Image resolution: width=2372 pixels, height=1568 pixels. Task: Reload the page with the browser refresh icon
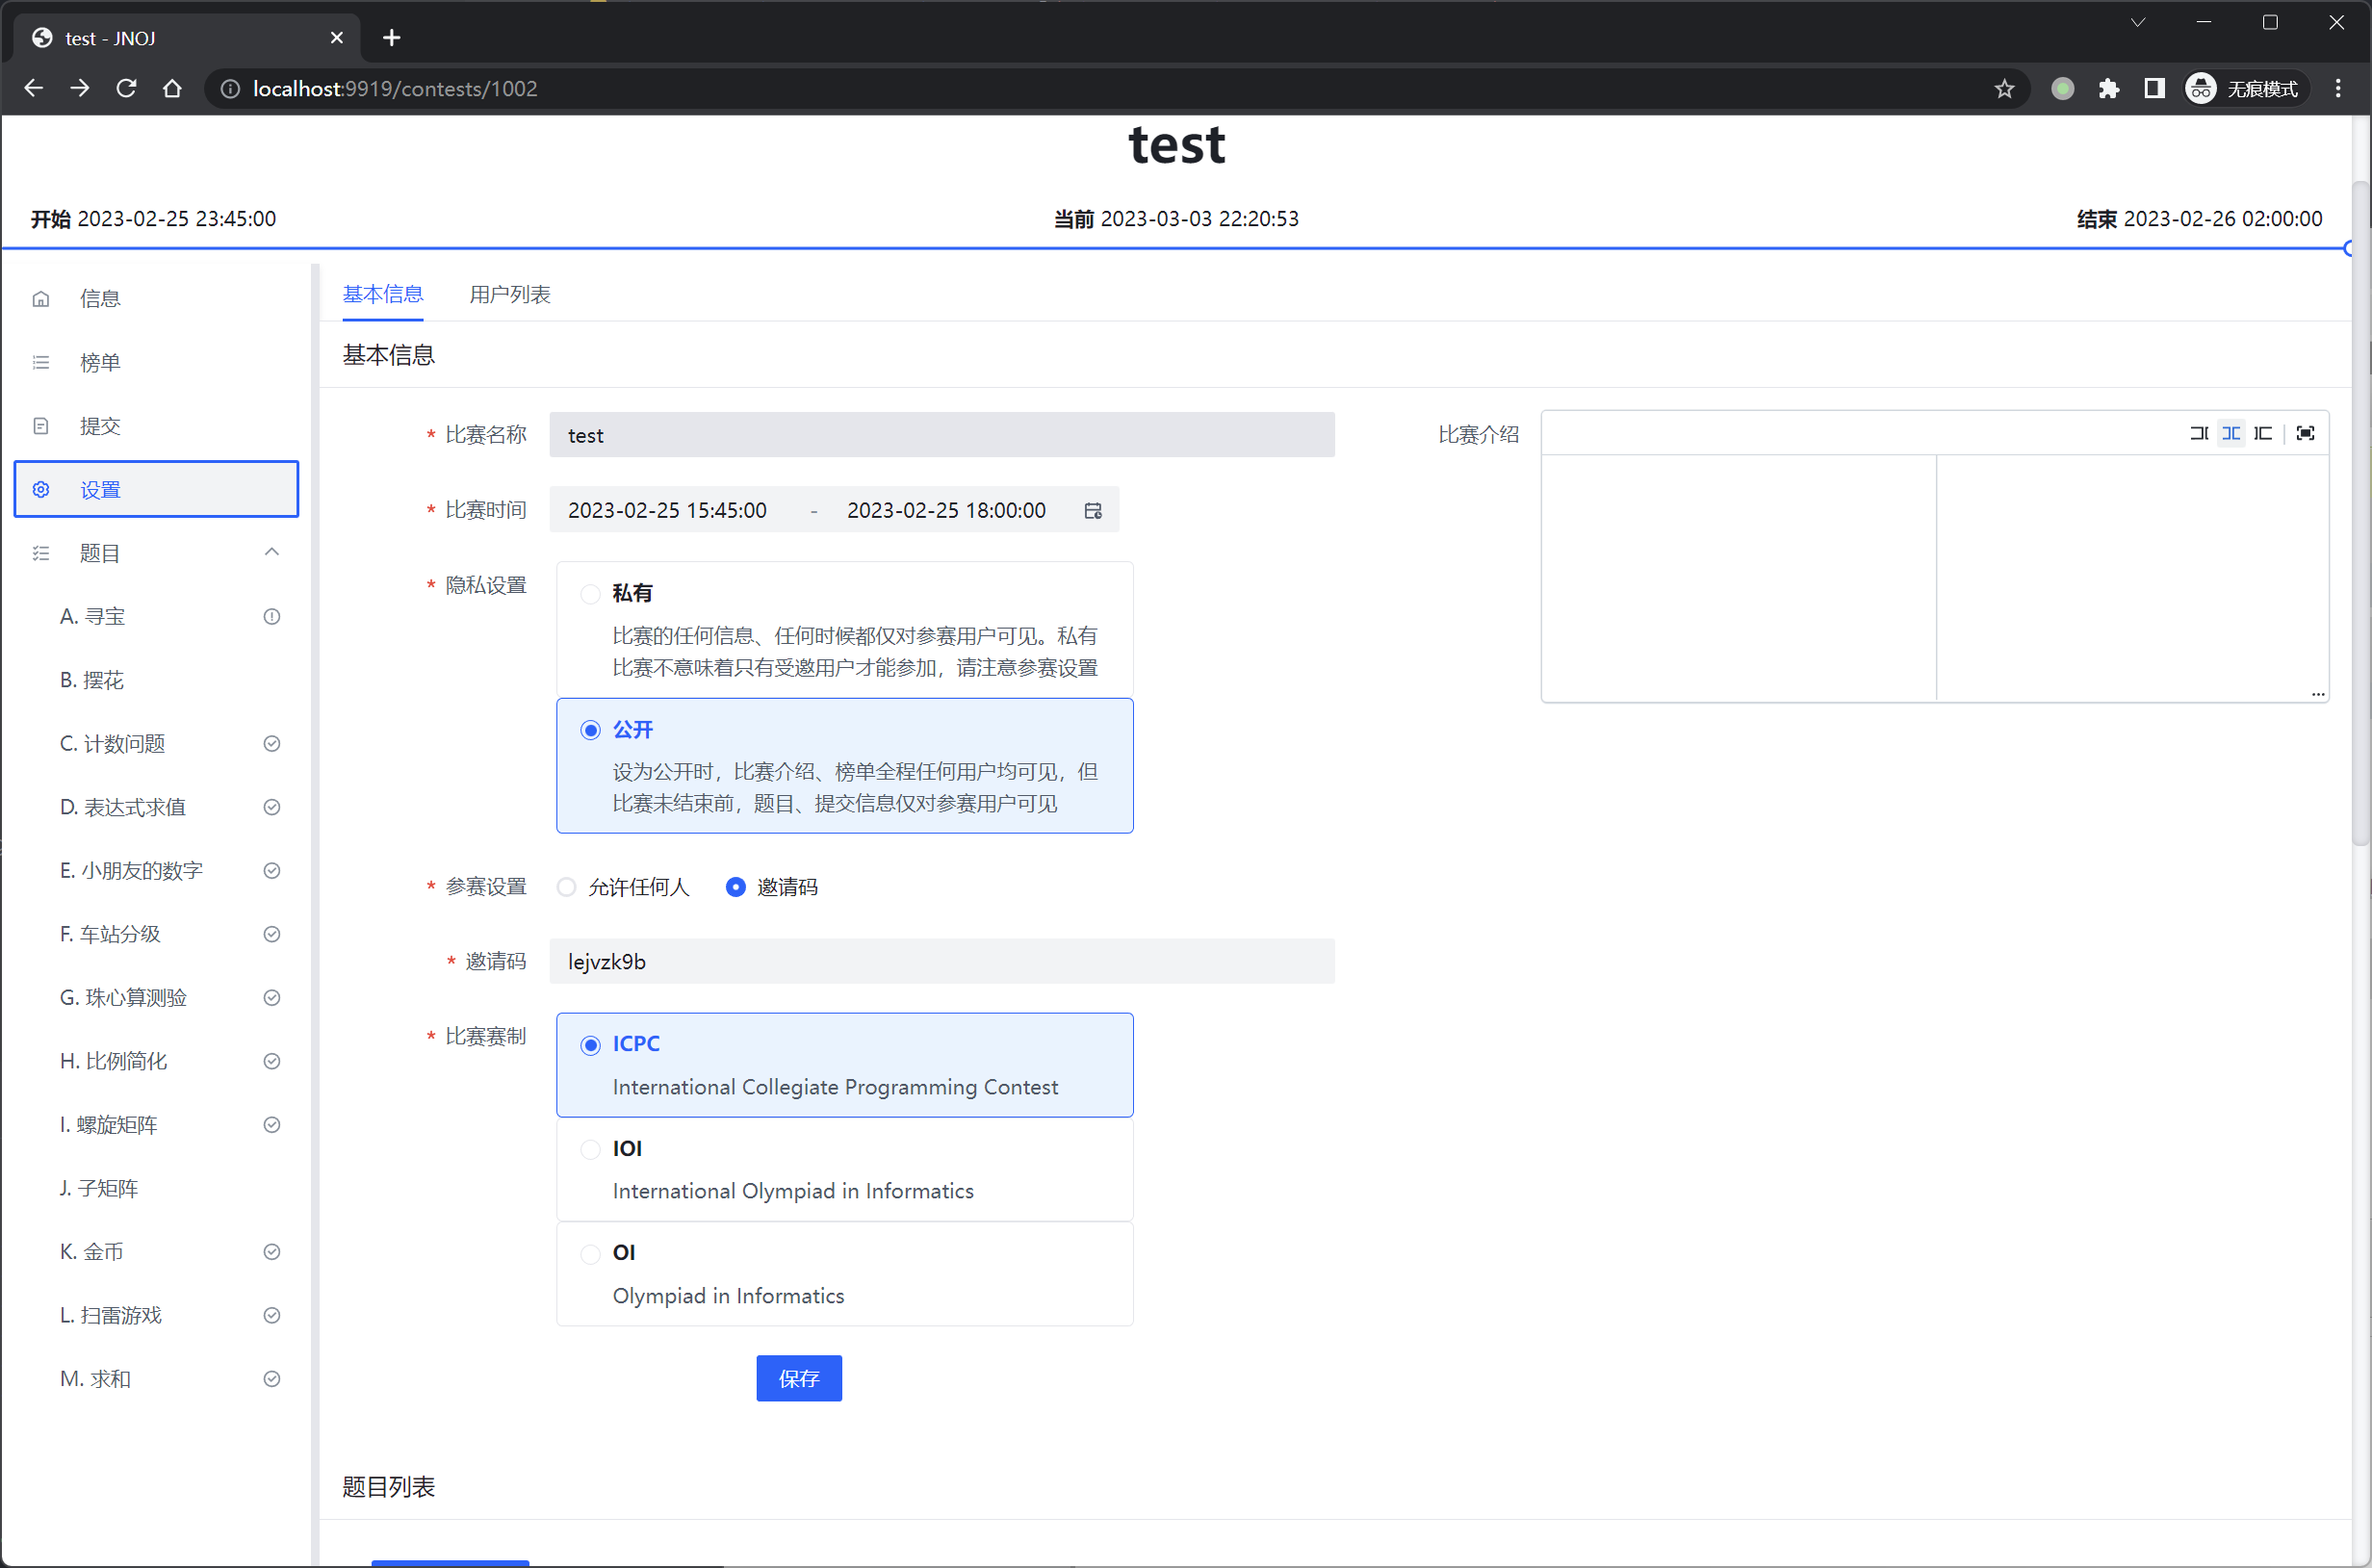pos(126,88)
